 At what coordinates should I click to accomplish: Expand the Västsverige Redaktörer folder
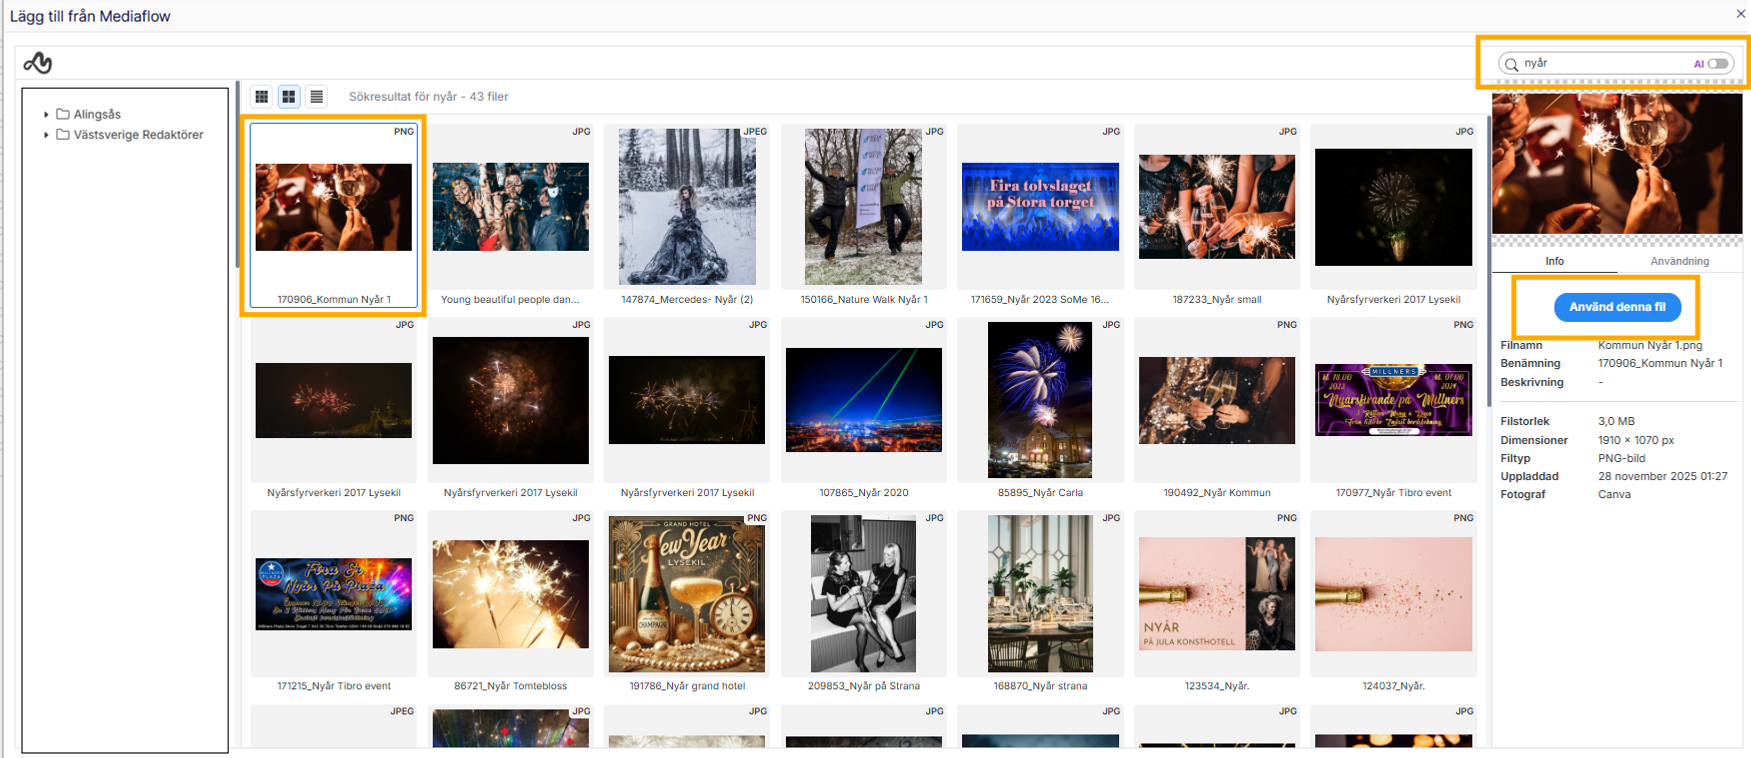tap(46, 134)
